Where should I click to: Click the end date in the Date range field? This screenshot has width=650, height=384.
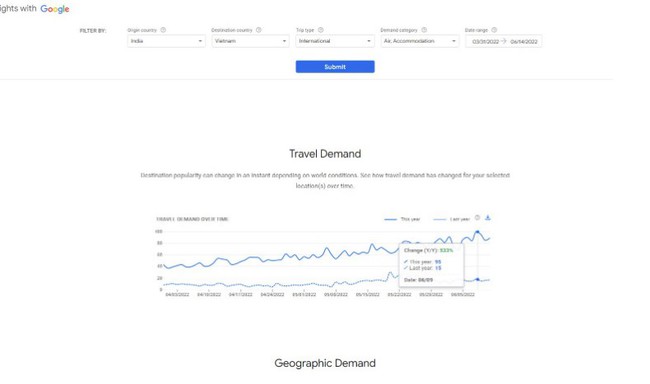click(524, 41)
